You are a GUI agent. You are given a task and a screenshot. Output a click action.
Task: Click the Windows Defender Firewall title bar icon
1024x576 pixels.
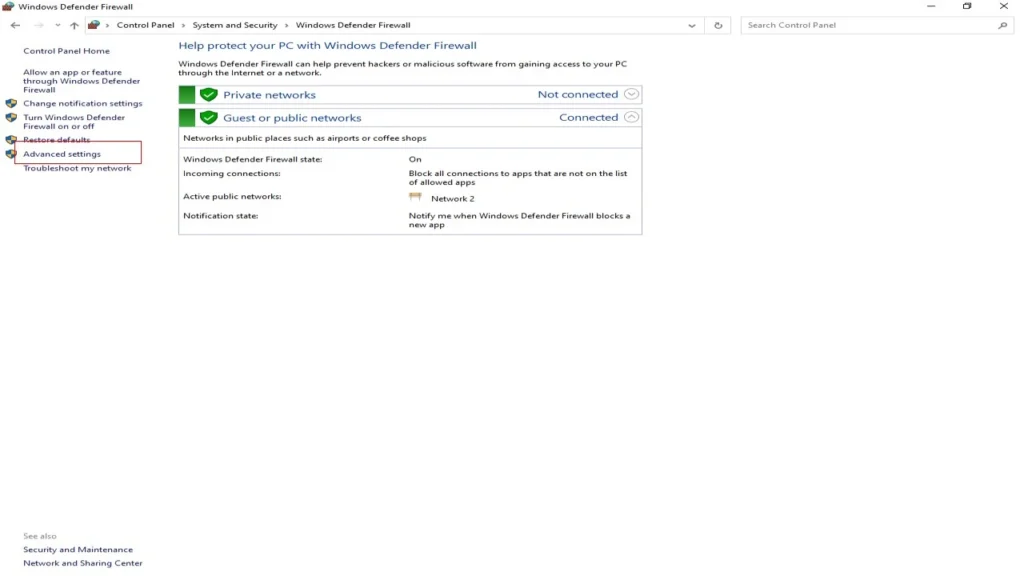click(x=8, y=7)
